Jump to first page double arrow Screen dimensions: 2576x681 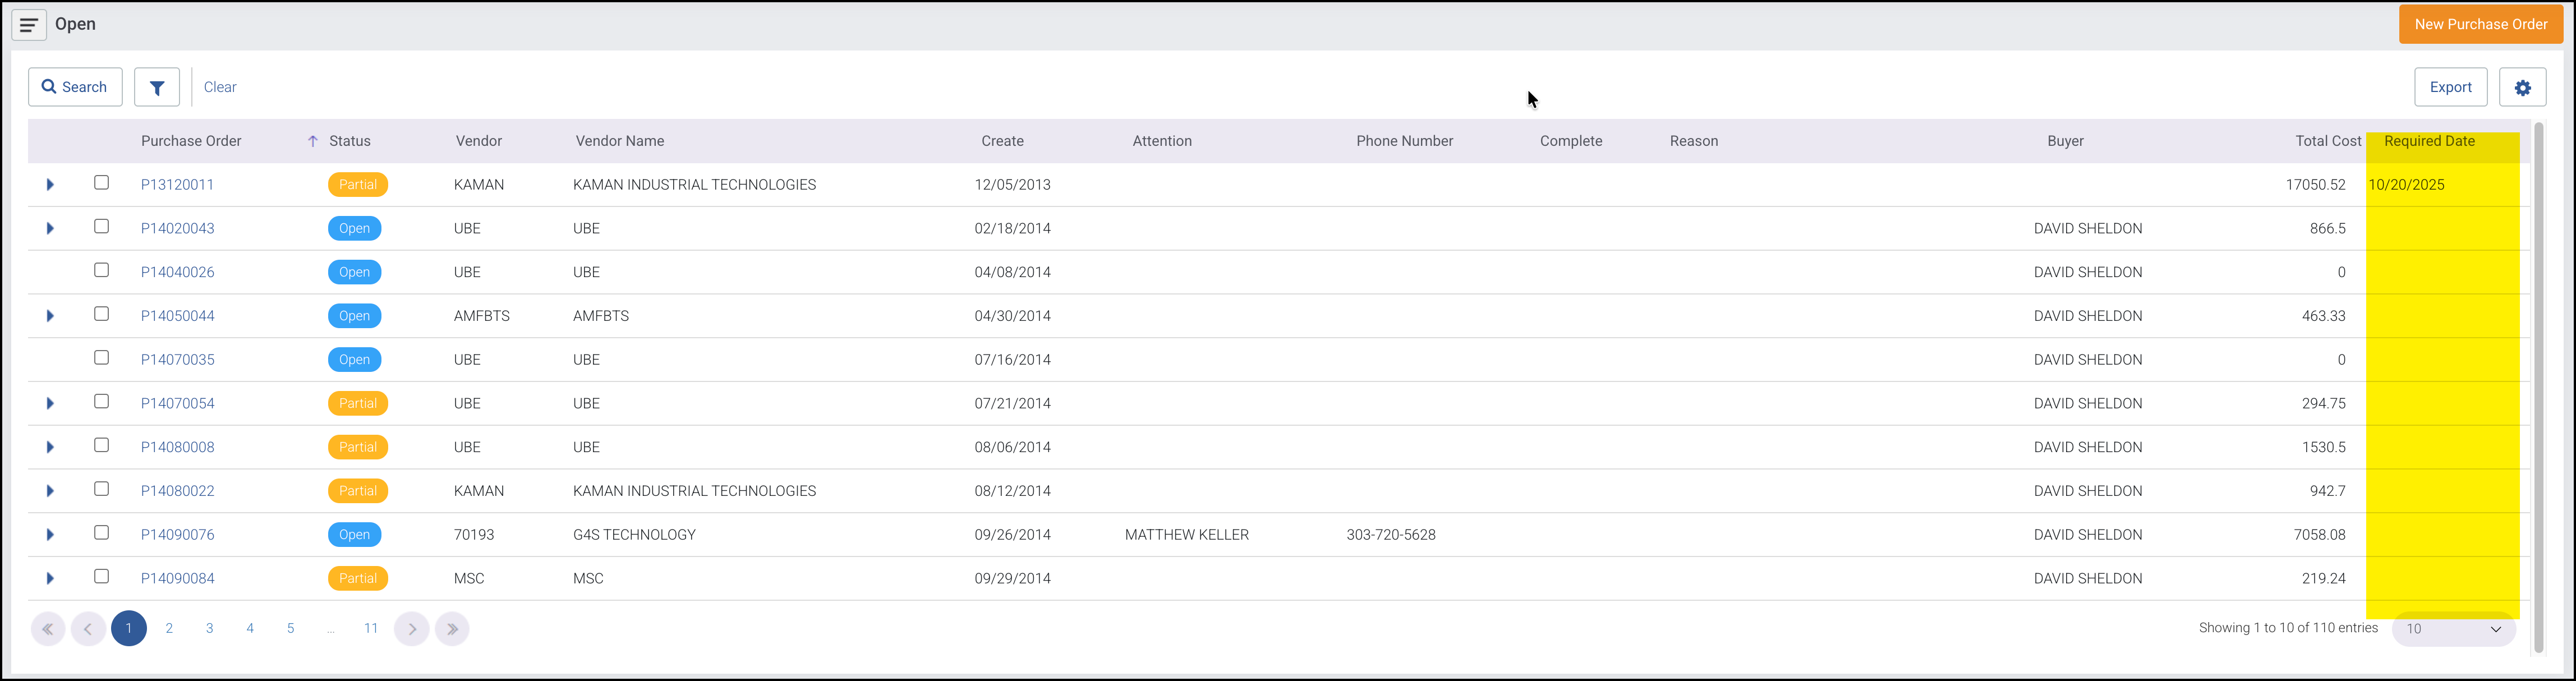point(47,629)
